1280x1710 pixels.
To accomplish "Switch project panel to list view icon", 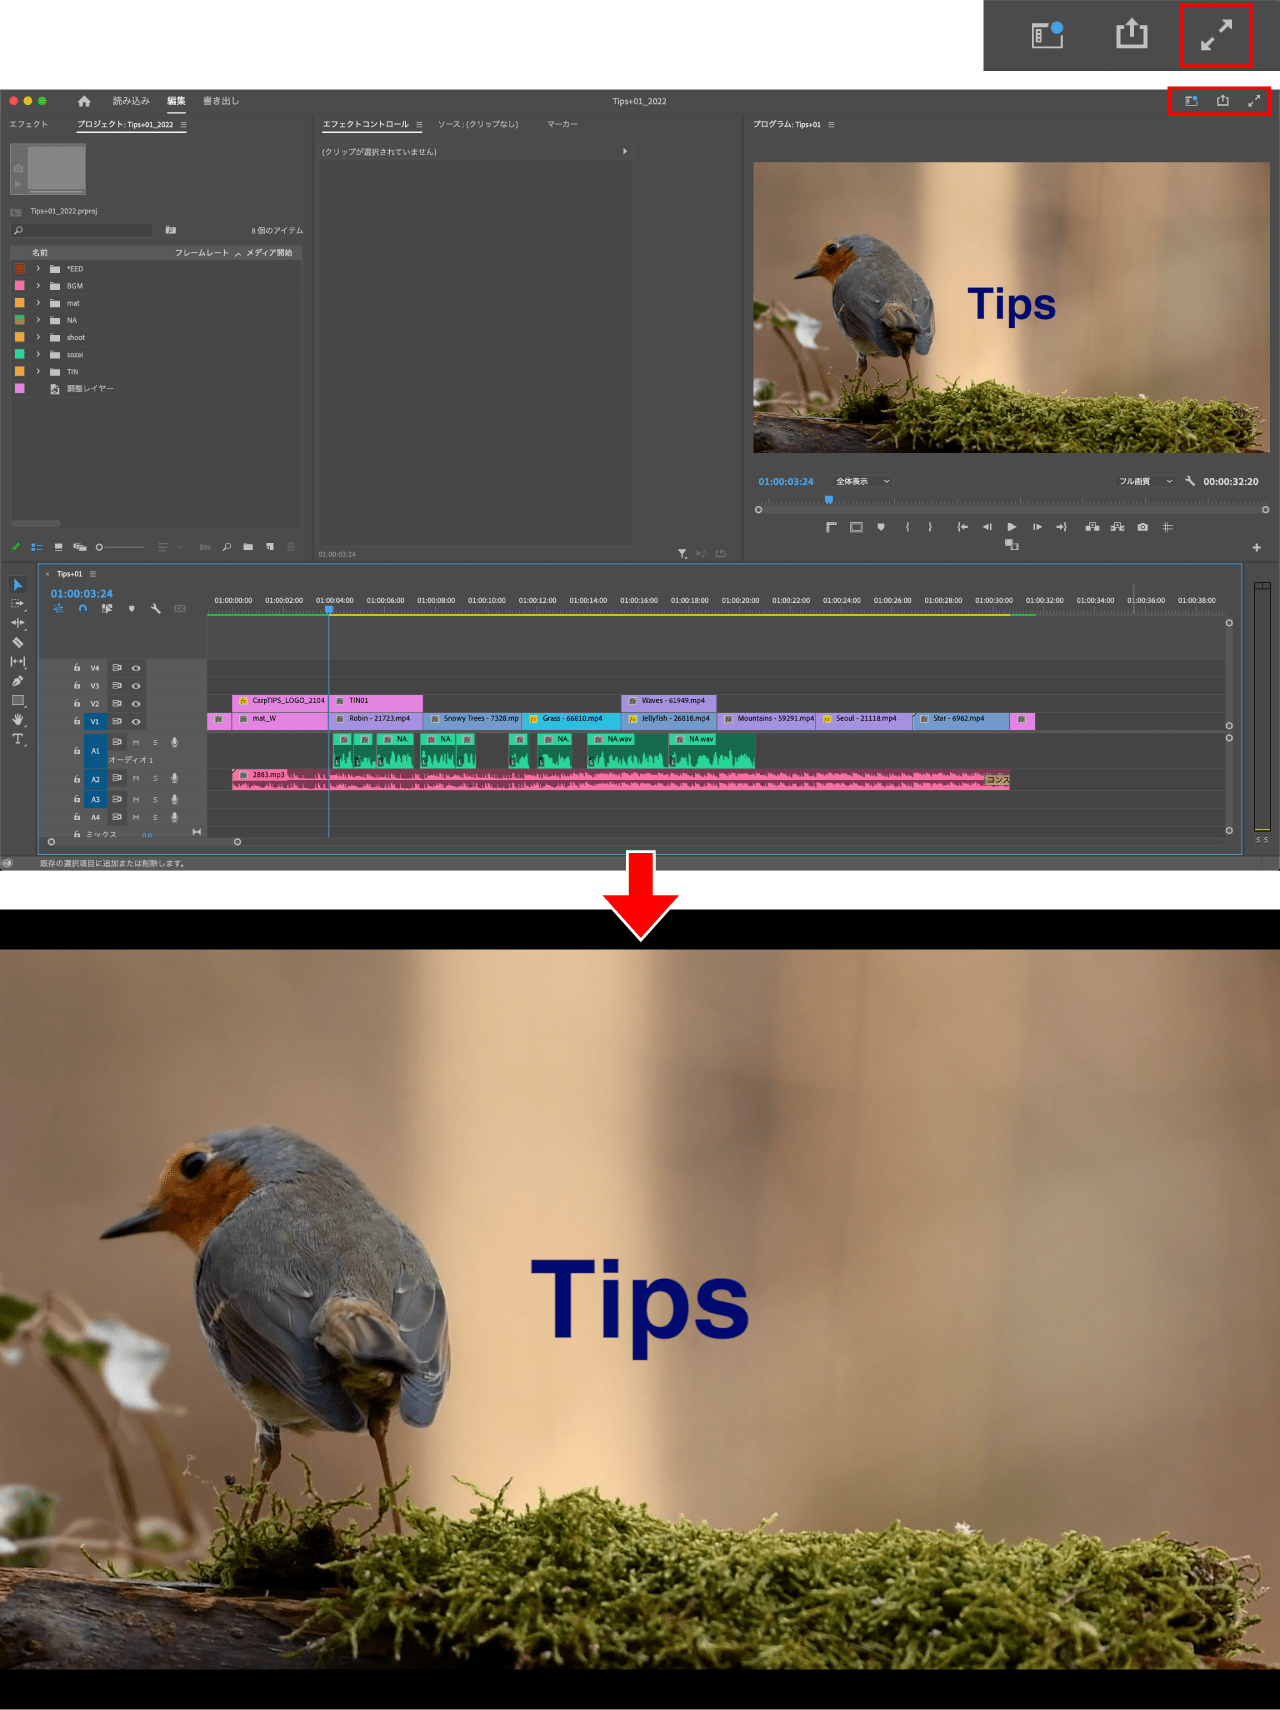I will [x=37, y=547].
